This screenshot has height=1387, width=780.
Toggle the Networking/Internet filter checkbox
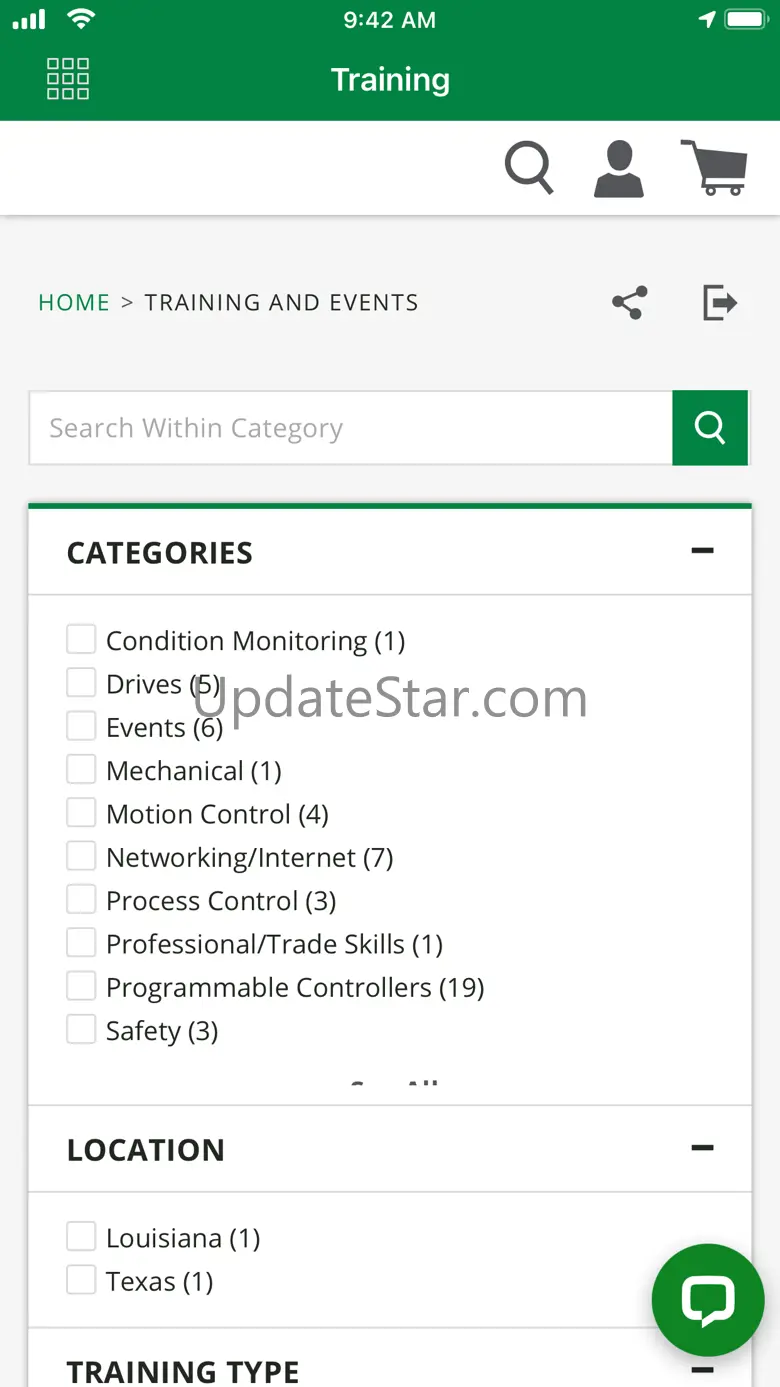click(x=81, y=856)
